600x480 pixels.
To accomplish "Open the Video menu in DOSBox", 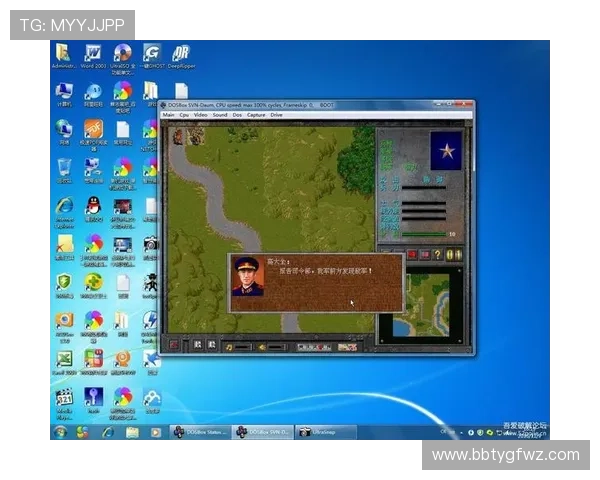I will pos(200,115).
